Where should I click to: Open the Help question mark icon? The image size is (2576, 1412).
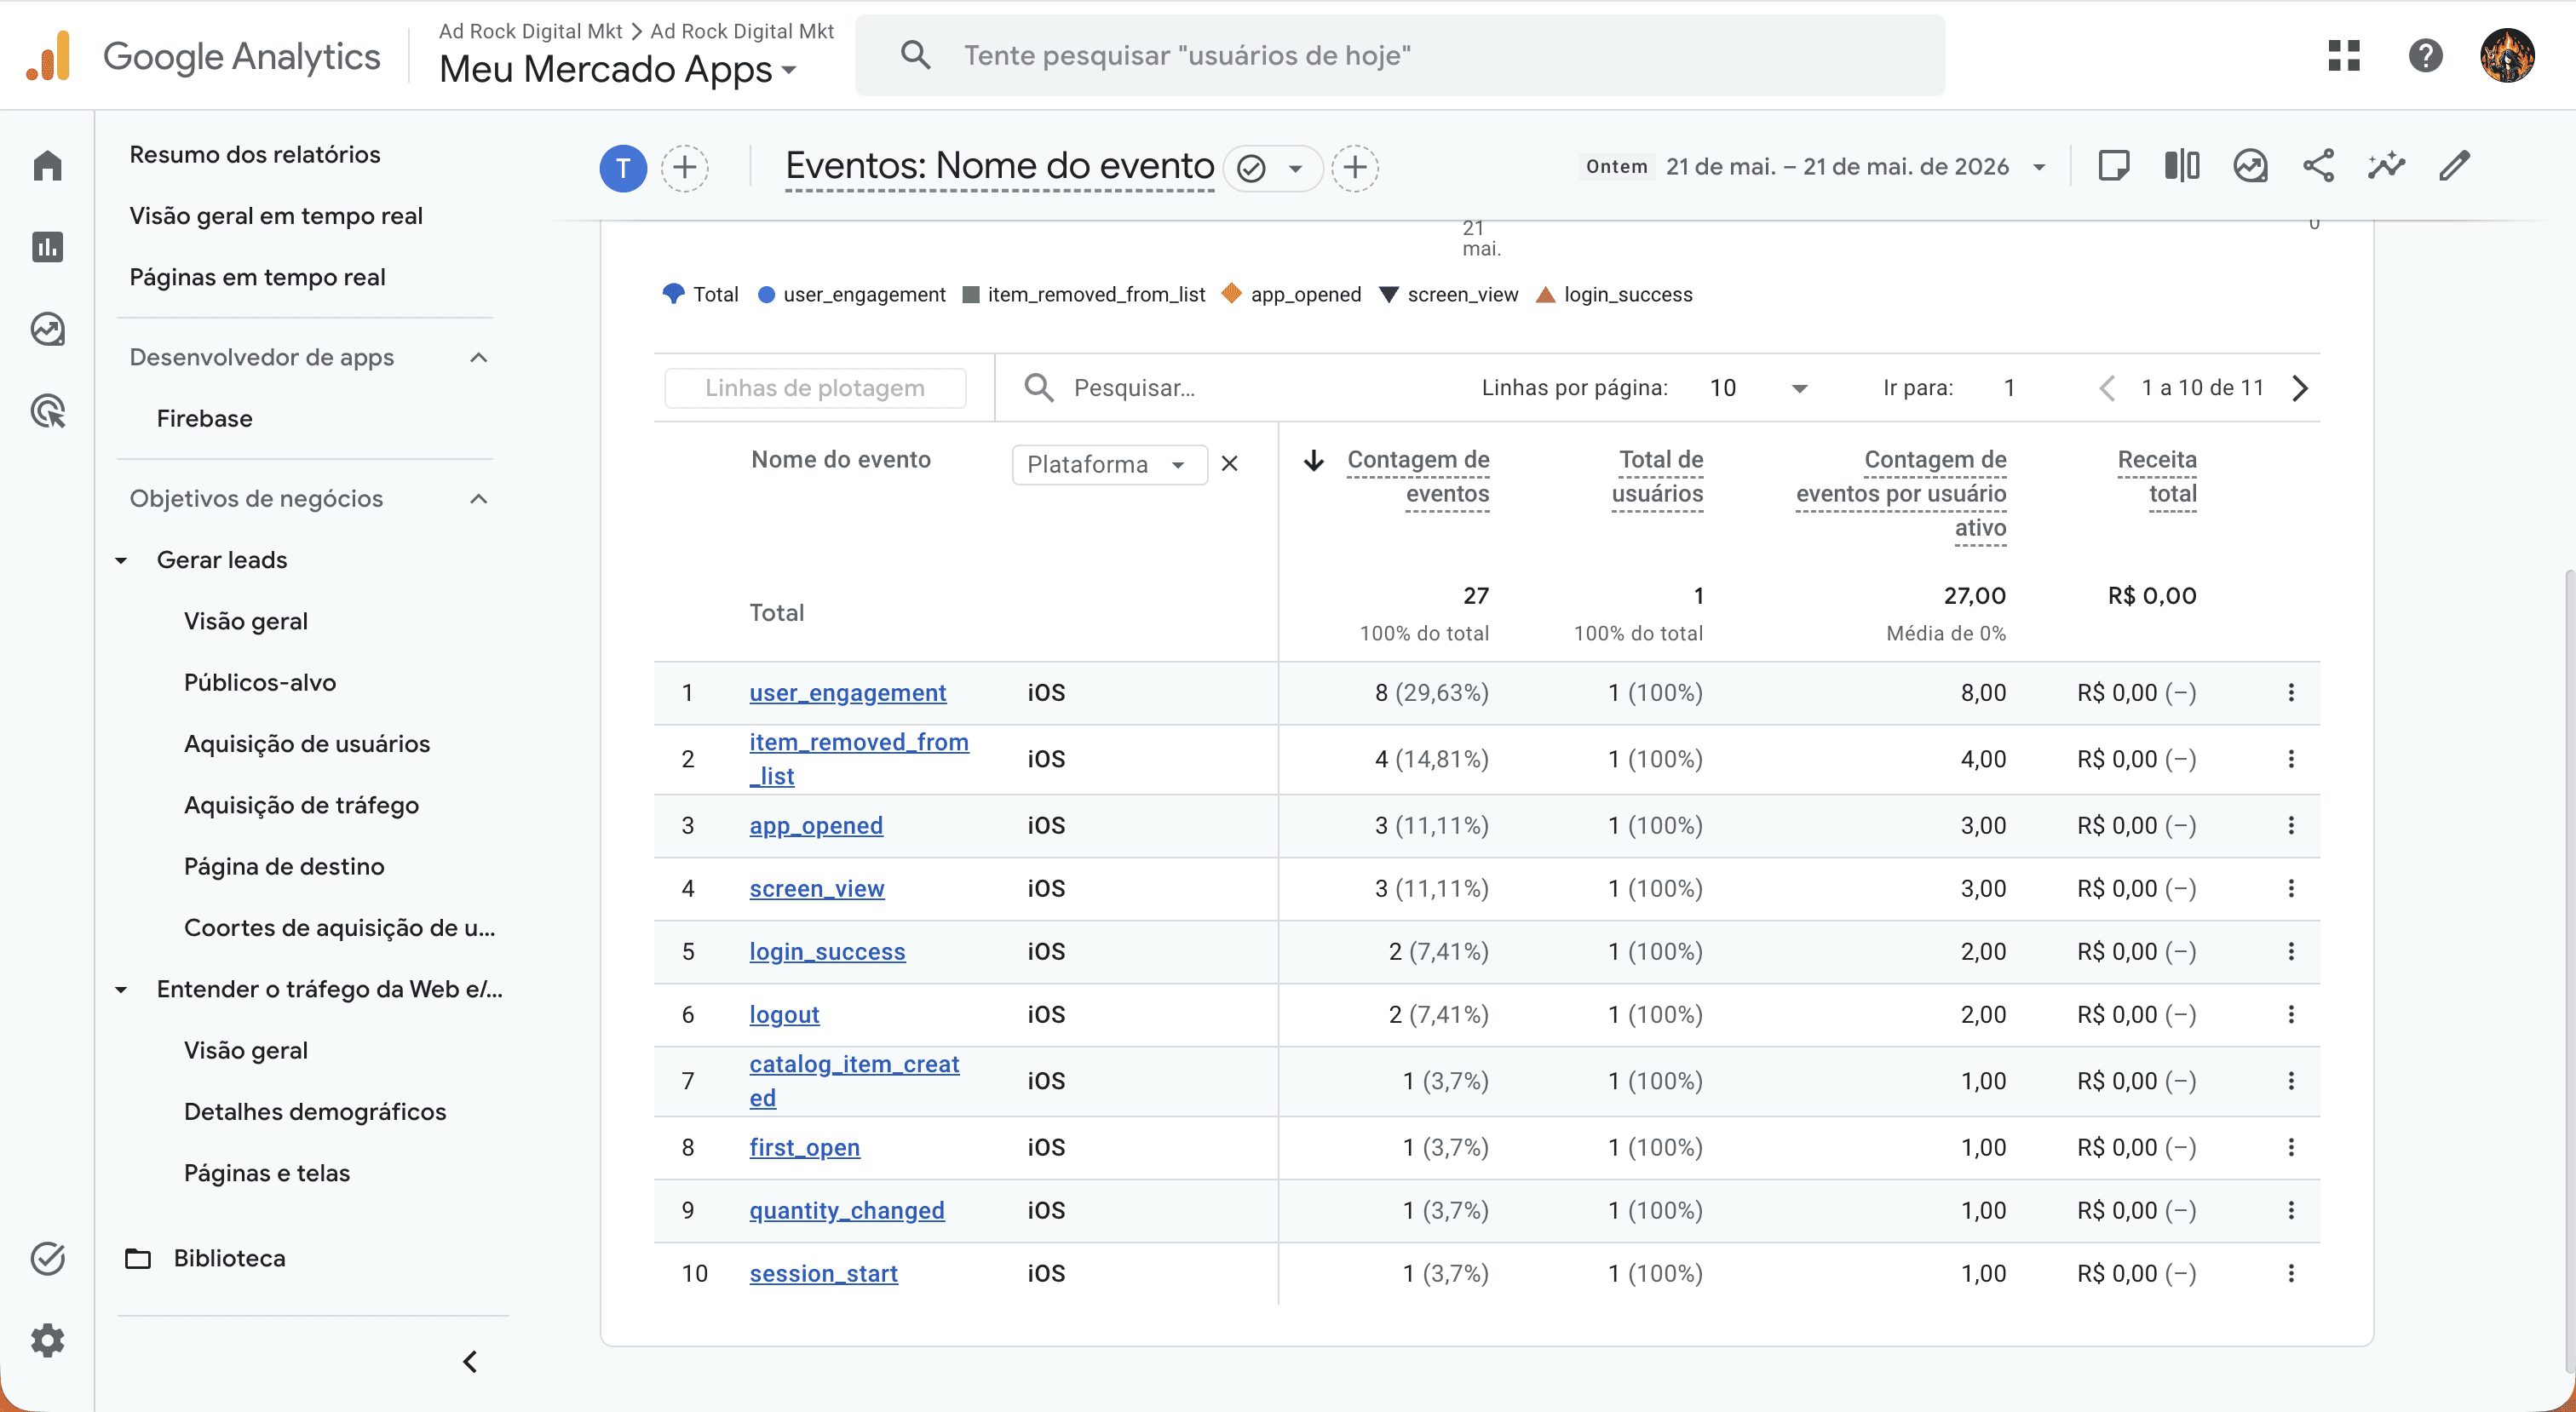[2425, 55]
